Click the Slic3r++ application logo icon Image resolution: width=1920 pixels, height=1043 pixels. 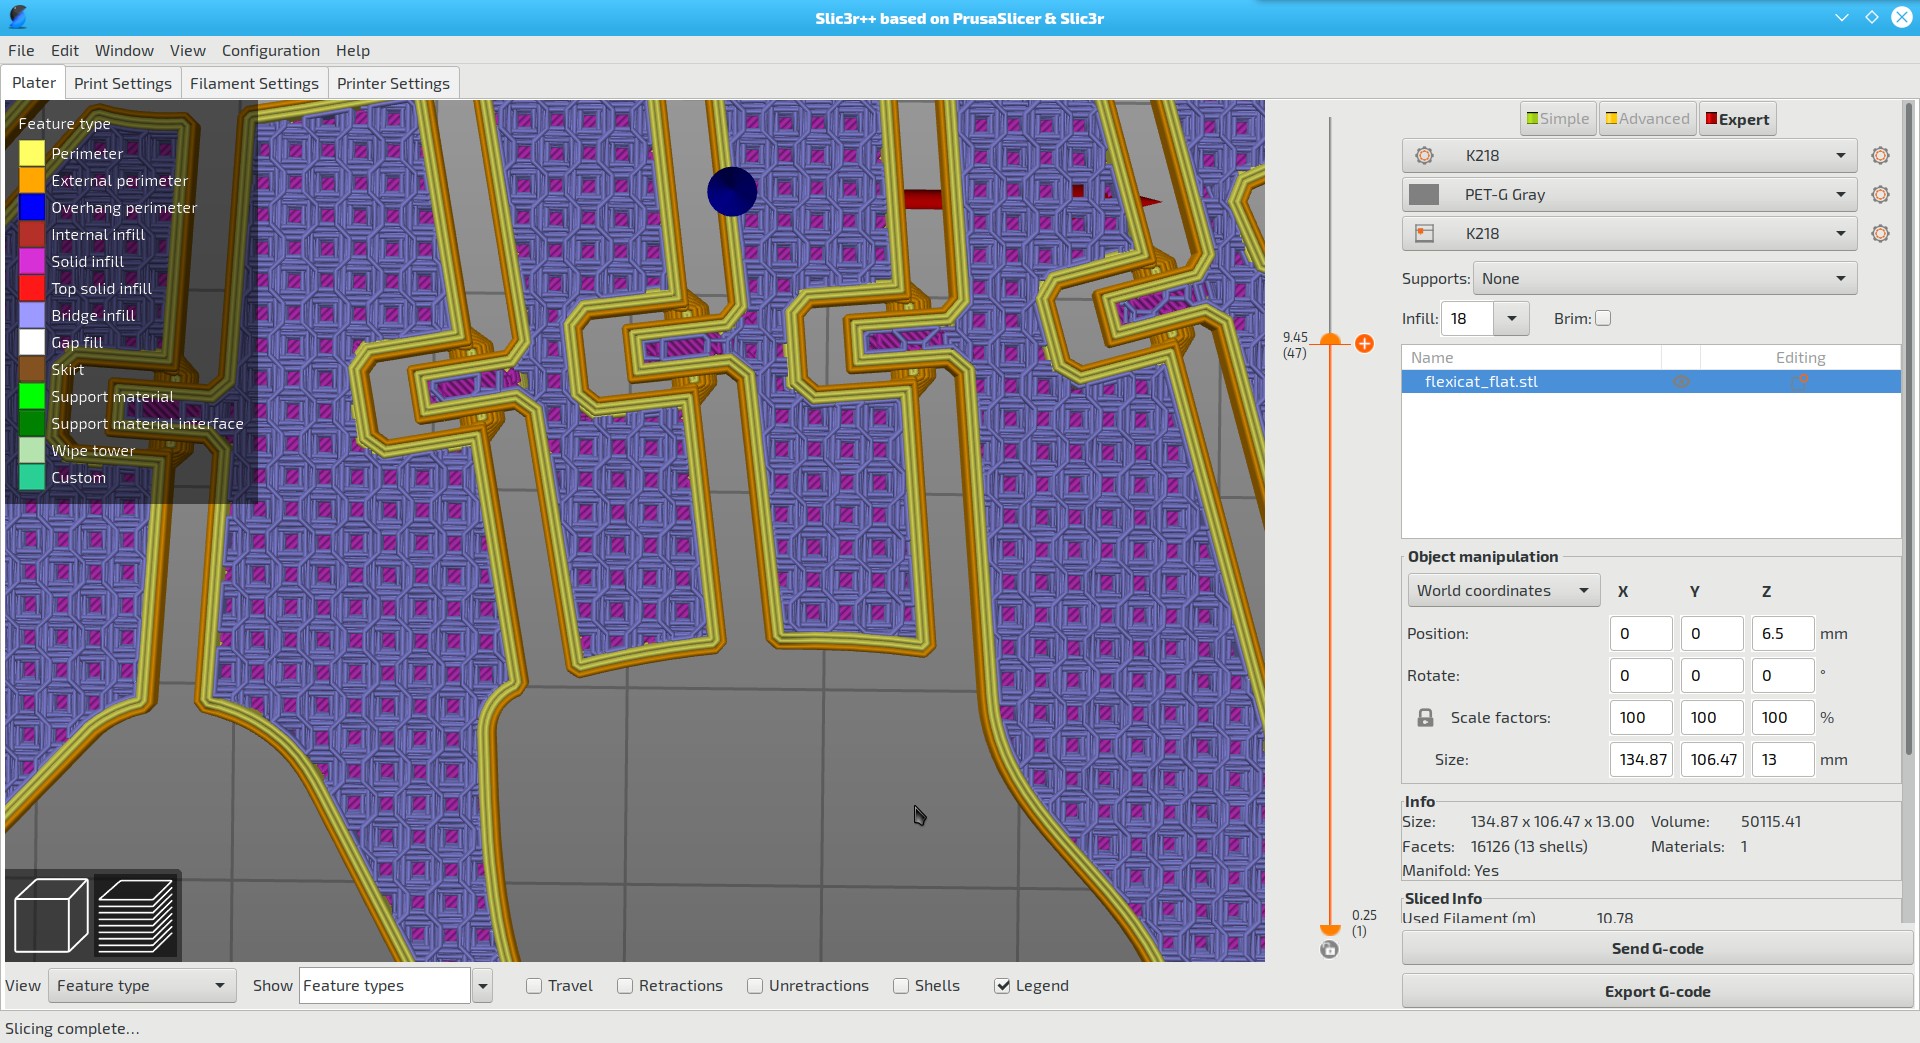pos(17,17)
